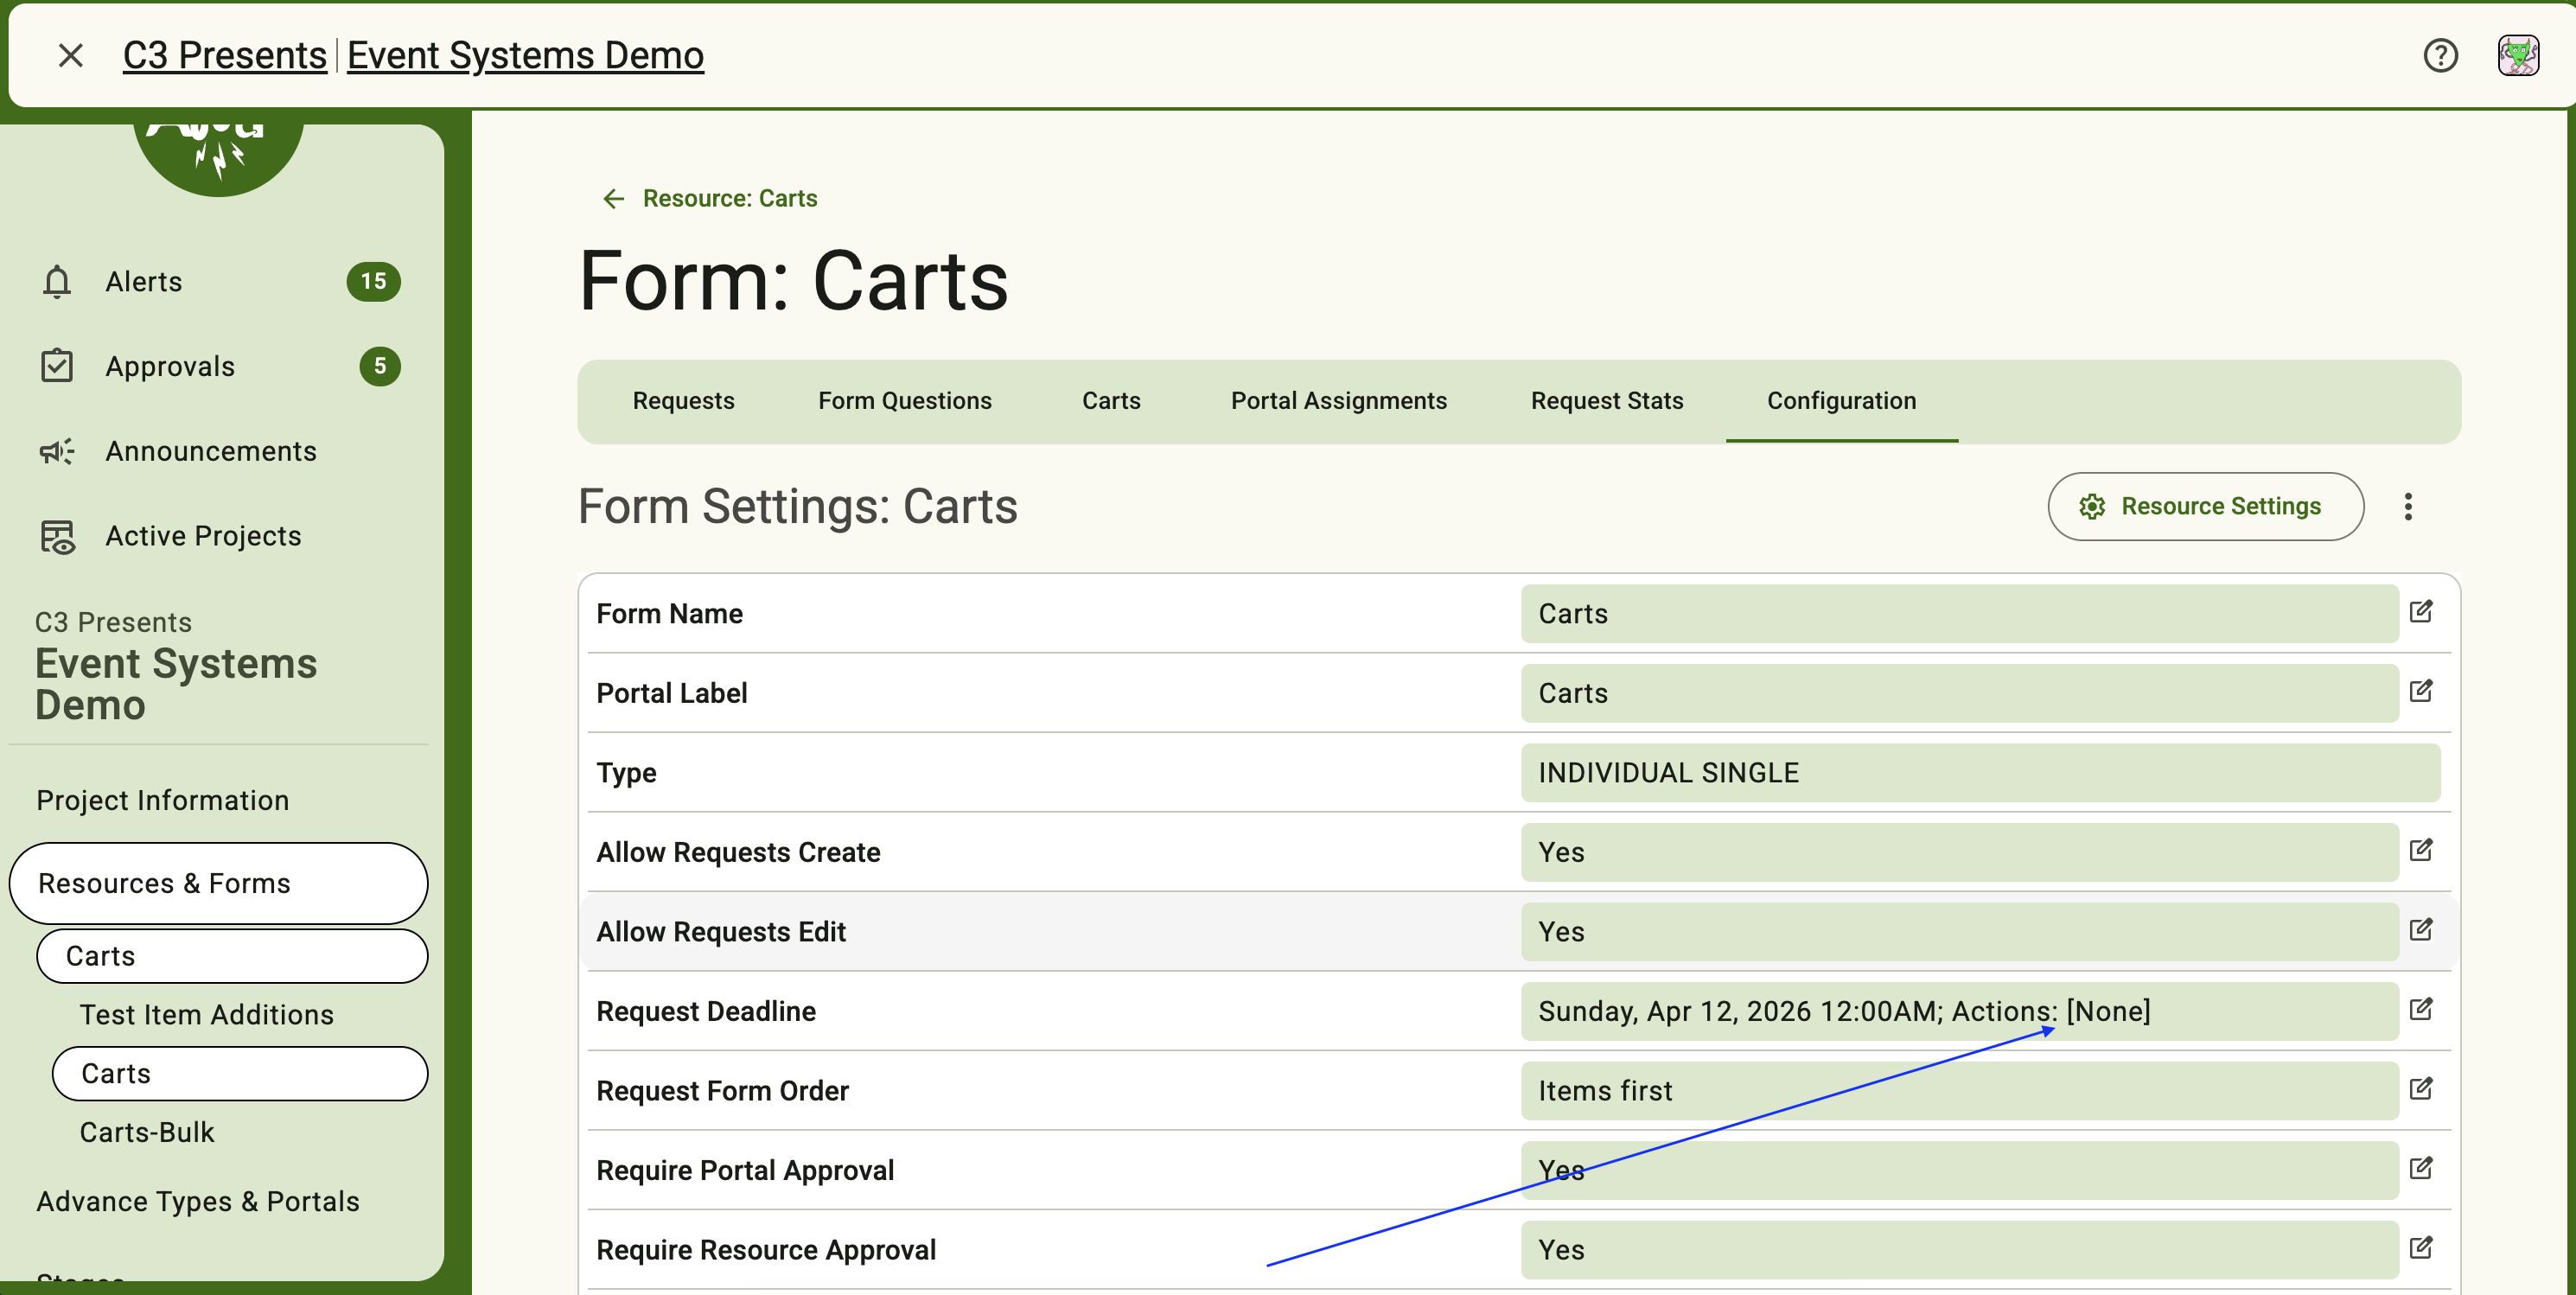Click the Approvals clipboard-check icon
The image size is (2576, 1295).
click(57, 366)
